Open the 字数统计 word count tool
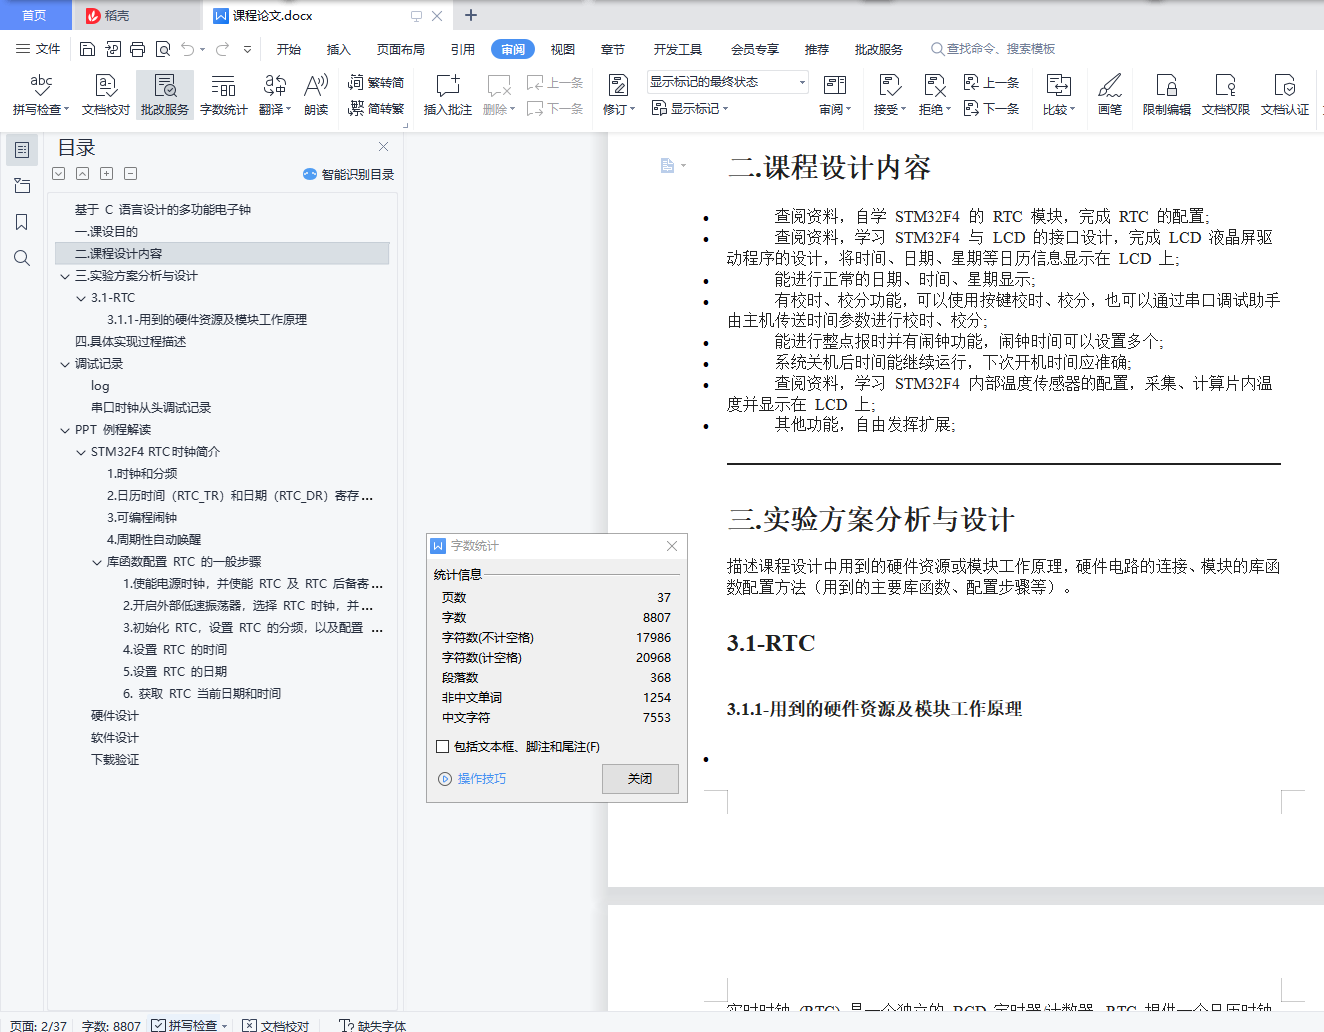Viewport: 1324px width, 1032px height. [224, 95]
